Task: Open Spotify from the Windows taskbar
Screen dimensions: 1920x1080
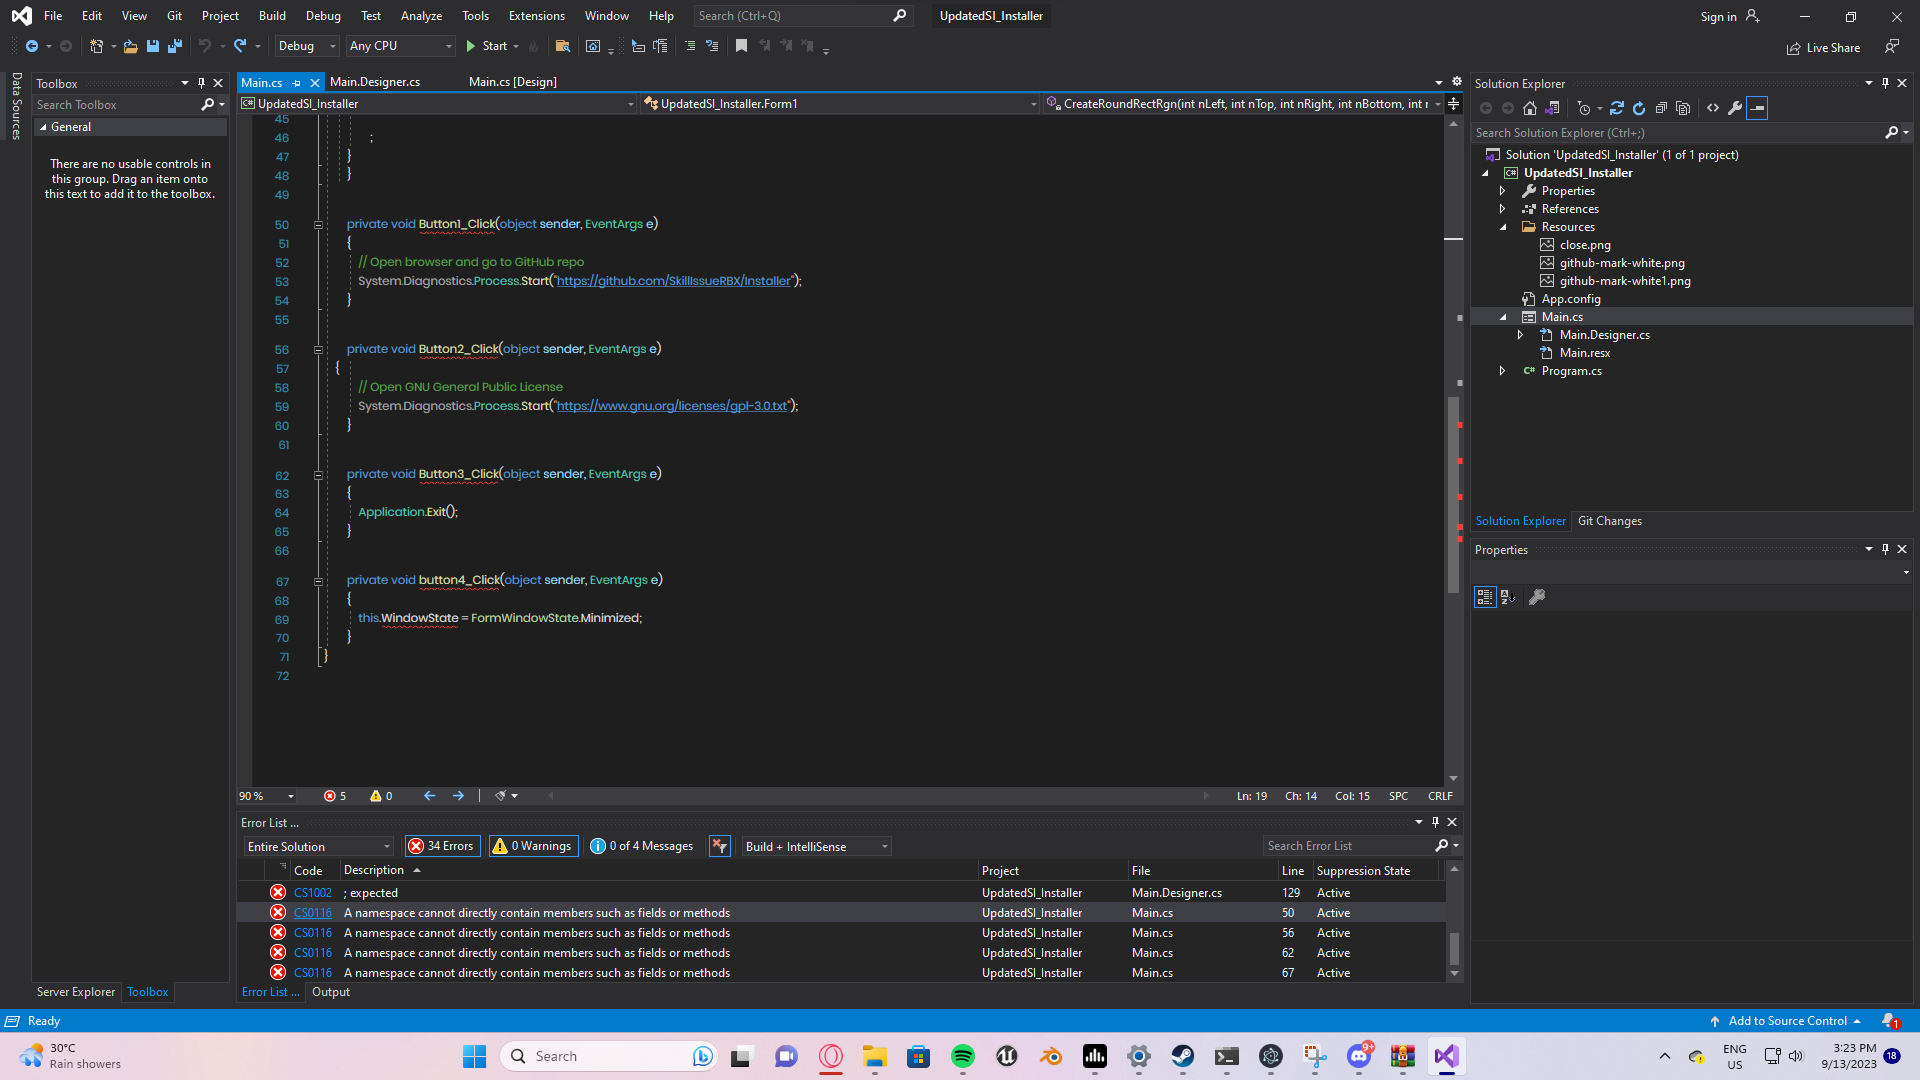Action: (x=963, y=1056)
